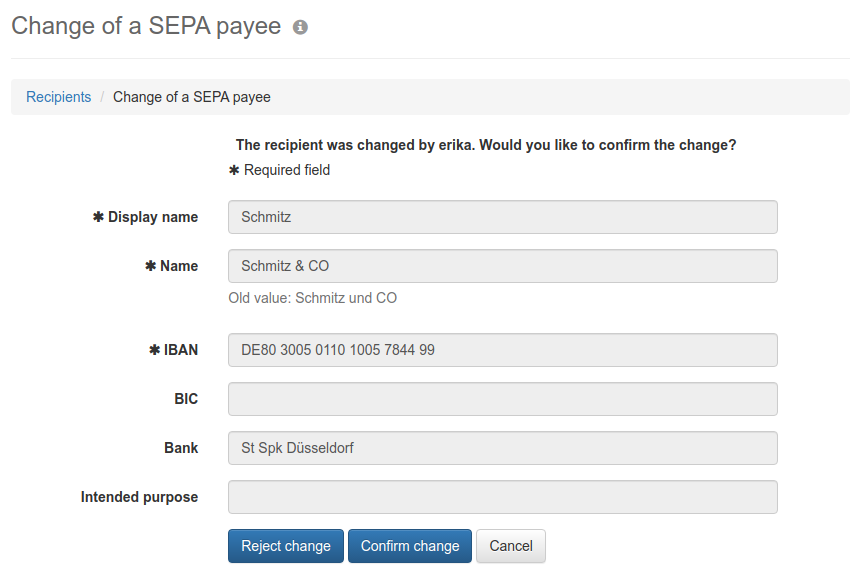The width and height of the screenshot is (856, 573).
Task: Click the IBAN label
Action: pos(174,350)
